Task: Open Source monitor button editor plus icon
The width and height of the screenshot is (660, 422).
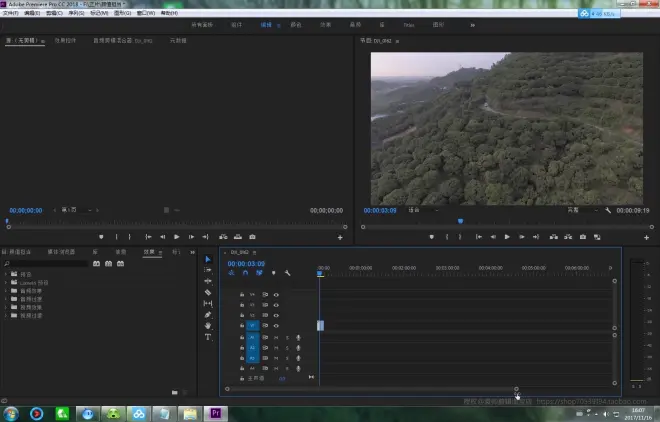Action: [340, 238]
